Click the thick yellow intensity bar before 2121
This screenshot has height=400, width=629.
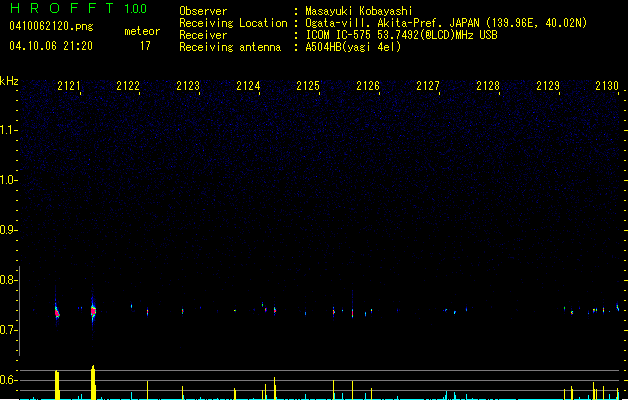(57, 385)
